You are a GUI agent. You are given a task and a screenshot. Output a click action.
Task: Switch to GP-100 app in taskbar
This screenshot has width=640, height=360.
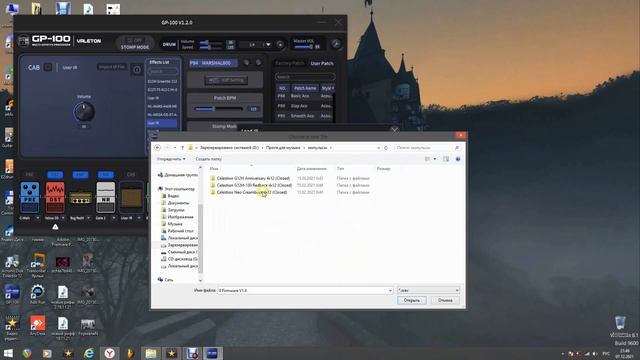point(212,353)
